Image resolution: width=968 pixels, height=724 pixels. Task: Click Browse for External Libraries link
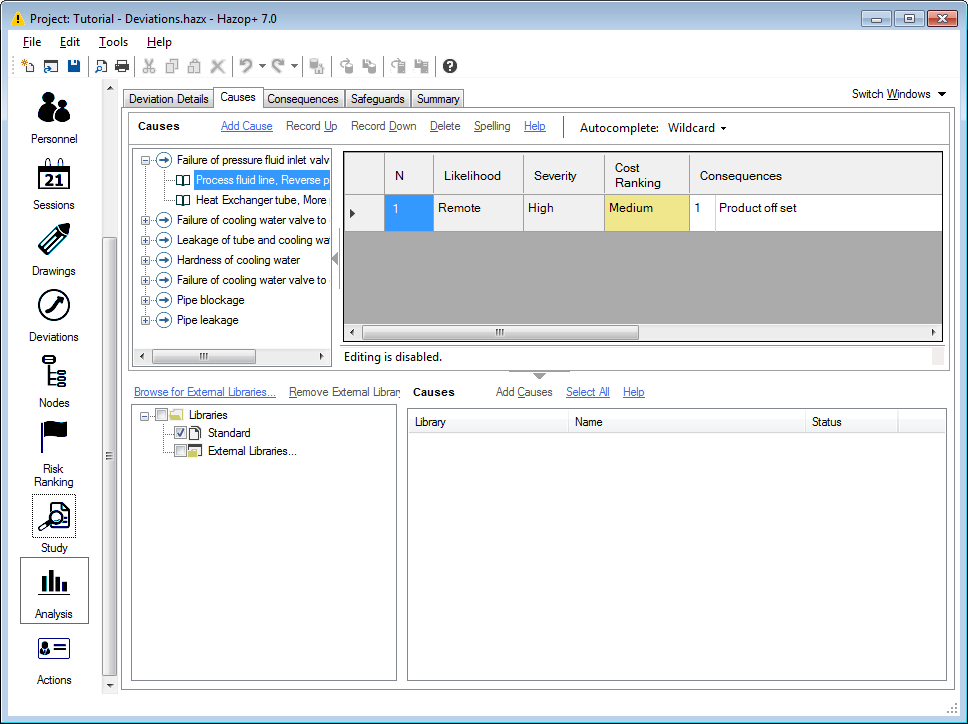tap(205, 392)
